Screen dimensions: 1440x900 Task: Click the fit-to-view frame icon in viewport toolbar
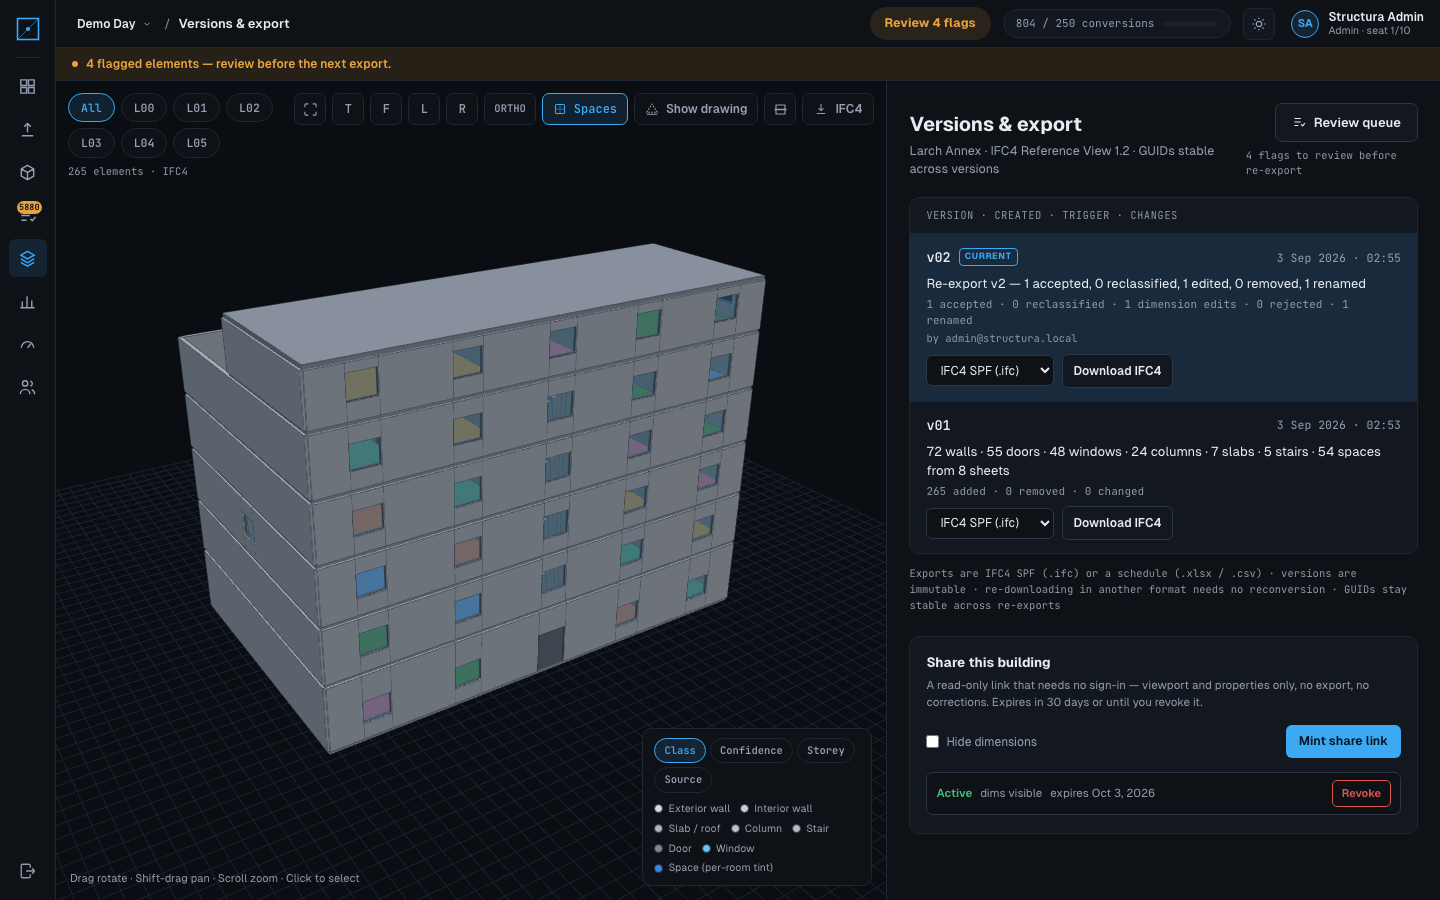(310, 109)
